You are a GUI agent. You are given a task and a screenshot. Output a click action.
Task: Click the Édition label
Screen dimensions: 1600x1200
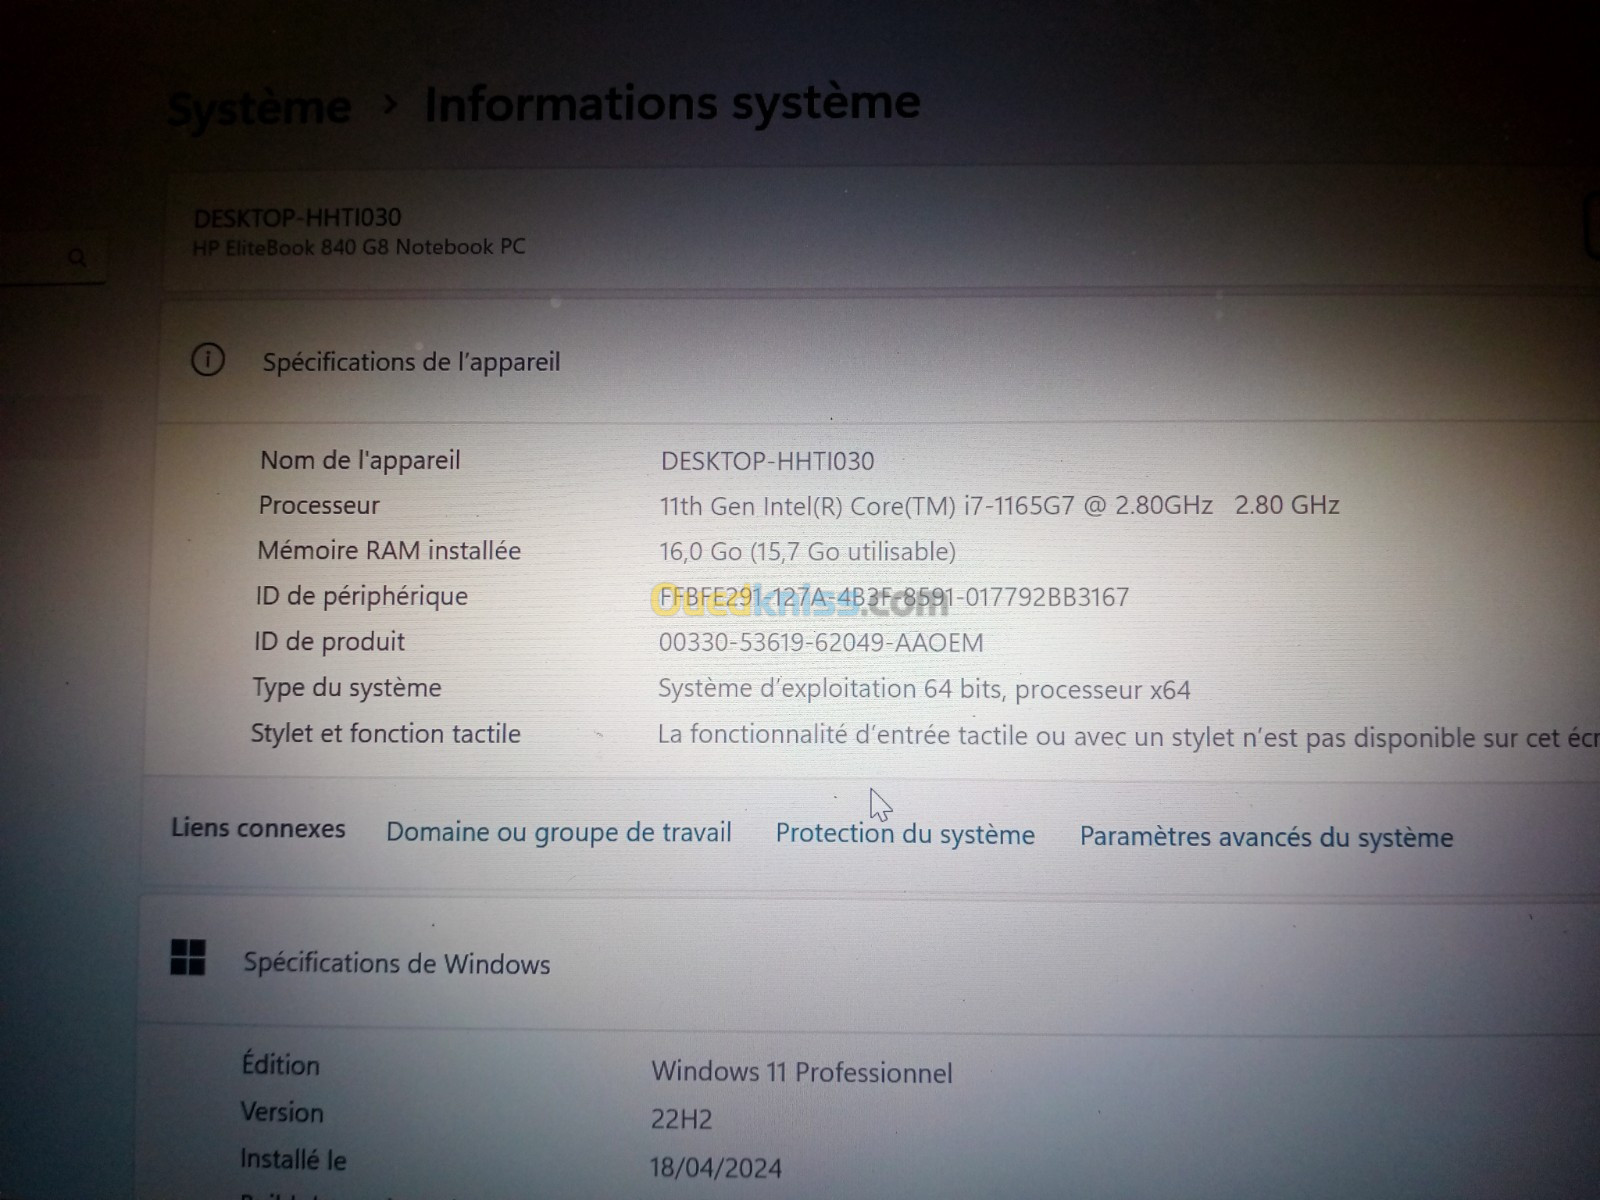click(280, 1064)
